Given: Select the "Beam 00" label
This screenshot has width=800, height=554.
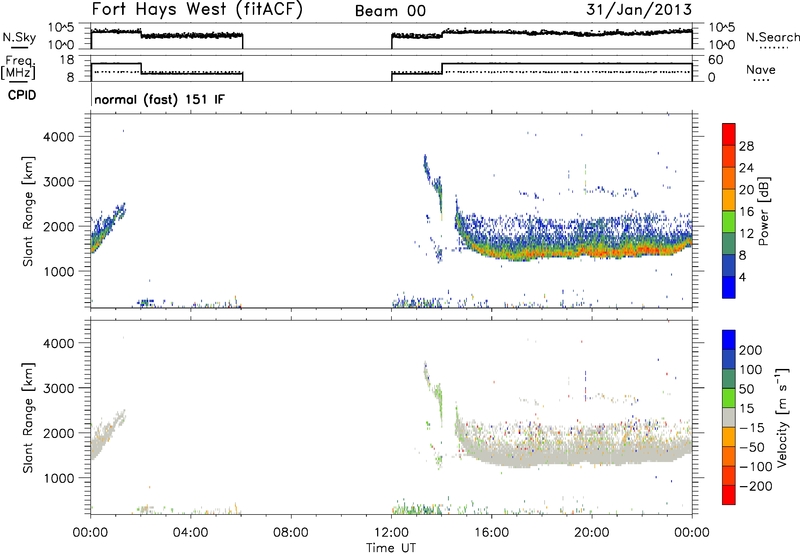Looking at the screenshot, I should click(x=390, y=11).
